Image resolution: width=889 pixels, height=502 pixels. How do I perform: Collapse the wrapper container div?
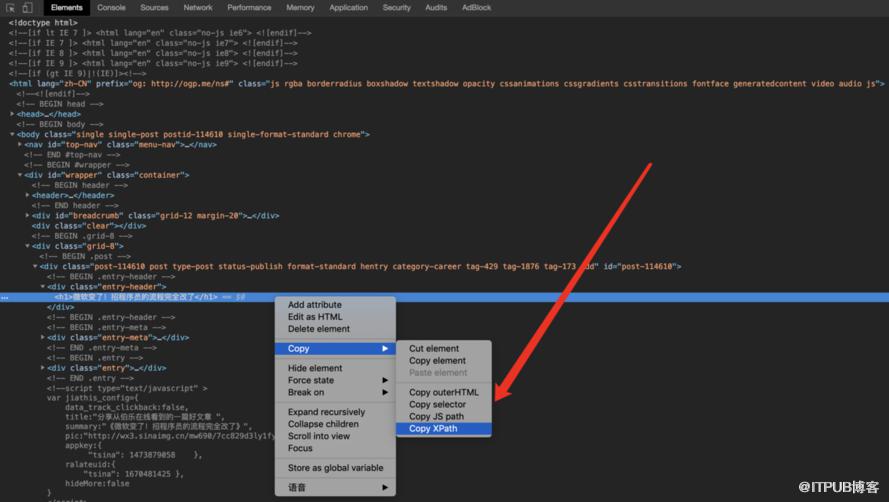click(x=20, y=175)
